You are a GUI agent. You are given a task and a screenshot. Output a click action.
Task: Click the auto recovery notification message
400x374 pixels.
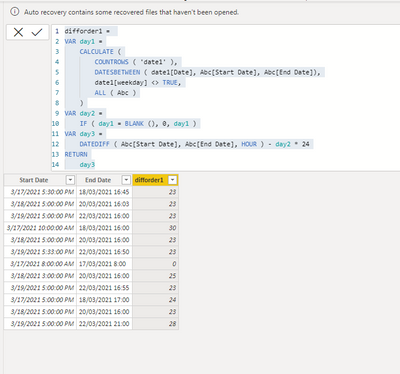coord(131,12)
